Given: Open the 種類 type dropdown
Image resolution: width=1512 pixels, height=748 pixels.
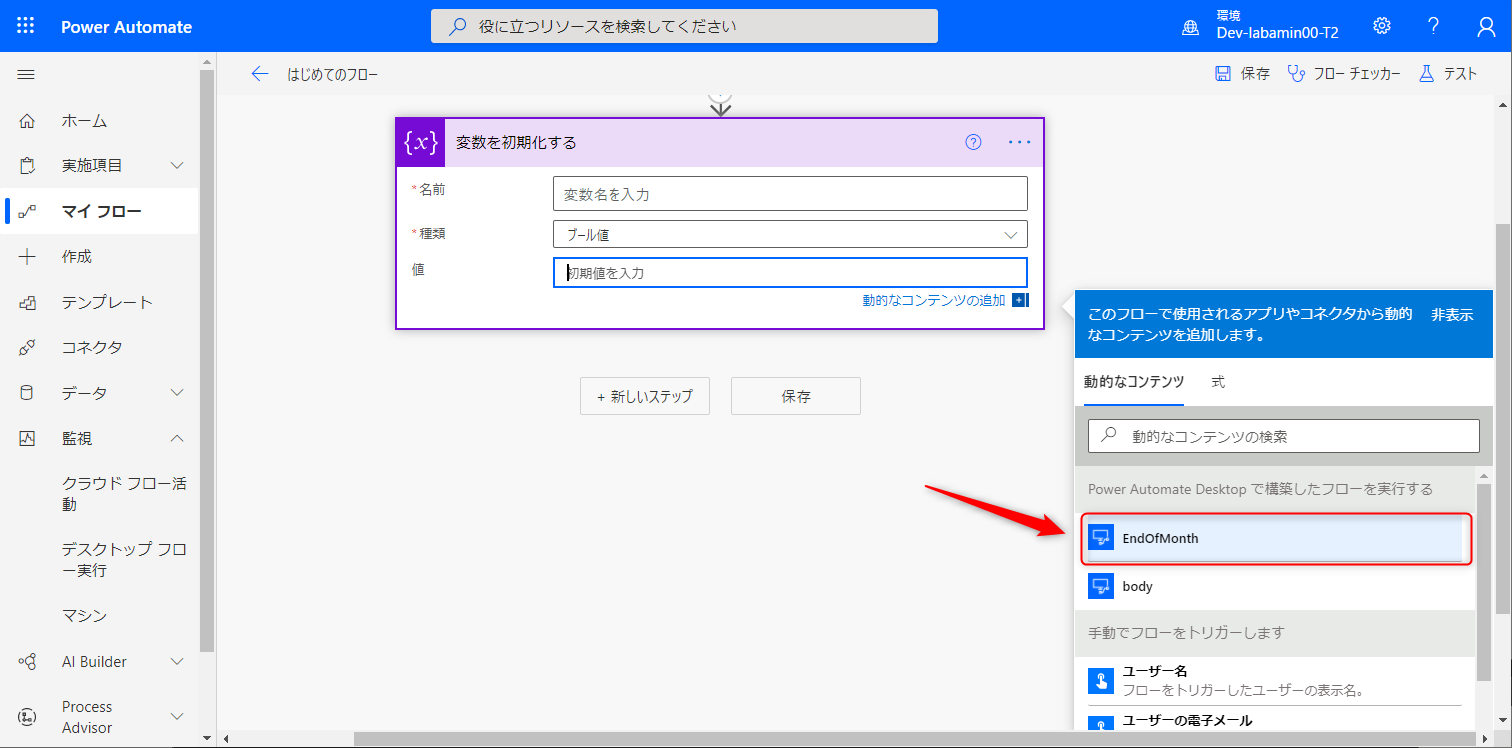Looking at the screenshot, I should (x=790, y=234).
